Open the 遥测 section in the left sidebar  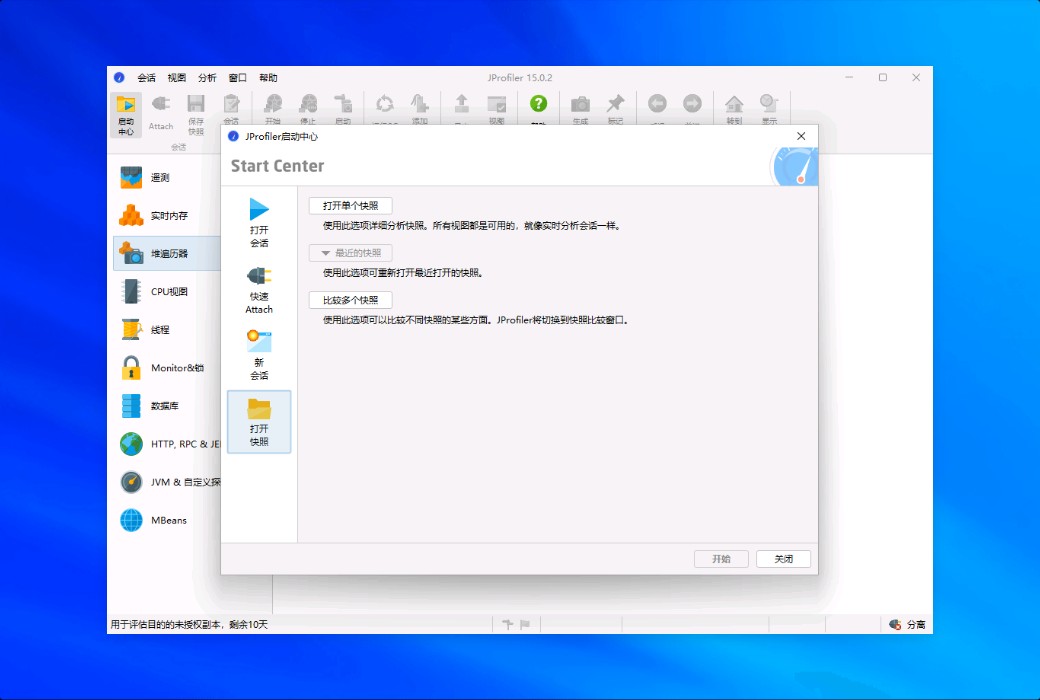(x=167, y=177)
